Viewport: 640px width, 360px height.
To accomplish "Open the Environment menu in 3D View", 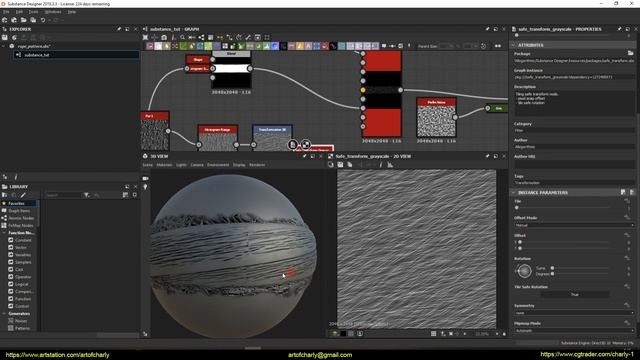I will click(x=218, y=165).
